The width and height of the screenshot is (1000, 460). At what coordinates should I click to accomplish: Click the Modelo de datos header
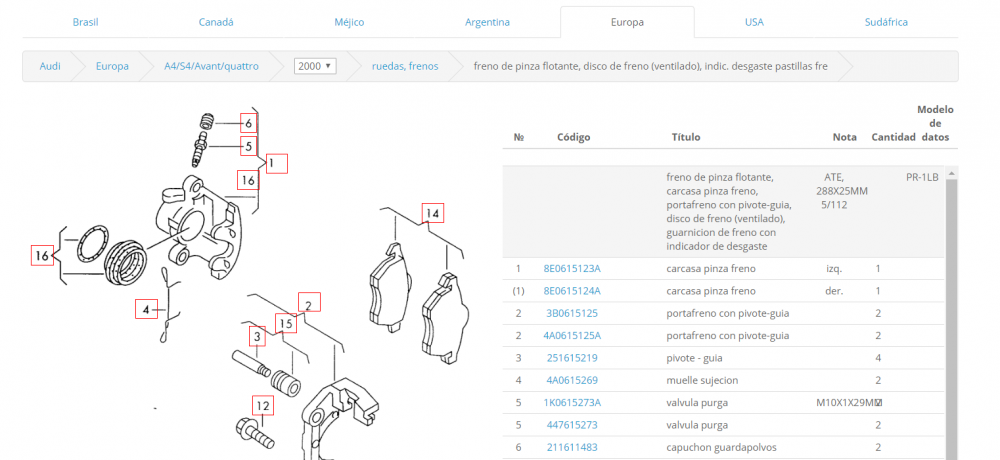coord(935,123)
